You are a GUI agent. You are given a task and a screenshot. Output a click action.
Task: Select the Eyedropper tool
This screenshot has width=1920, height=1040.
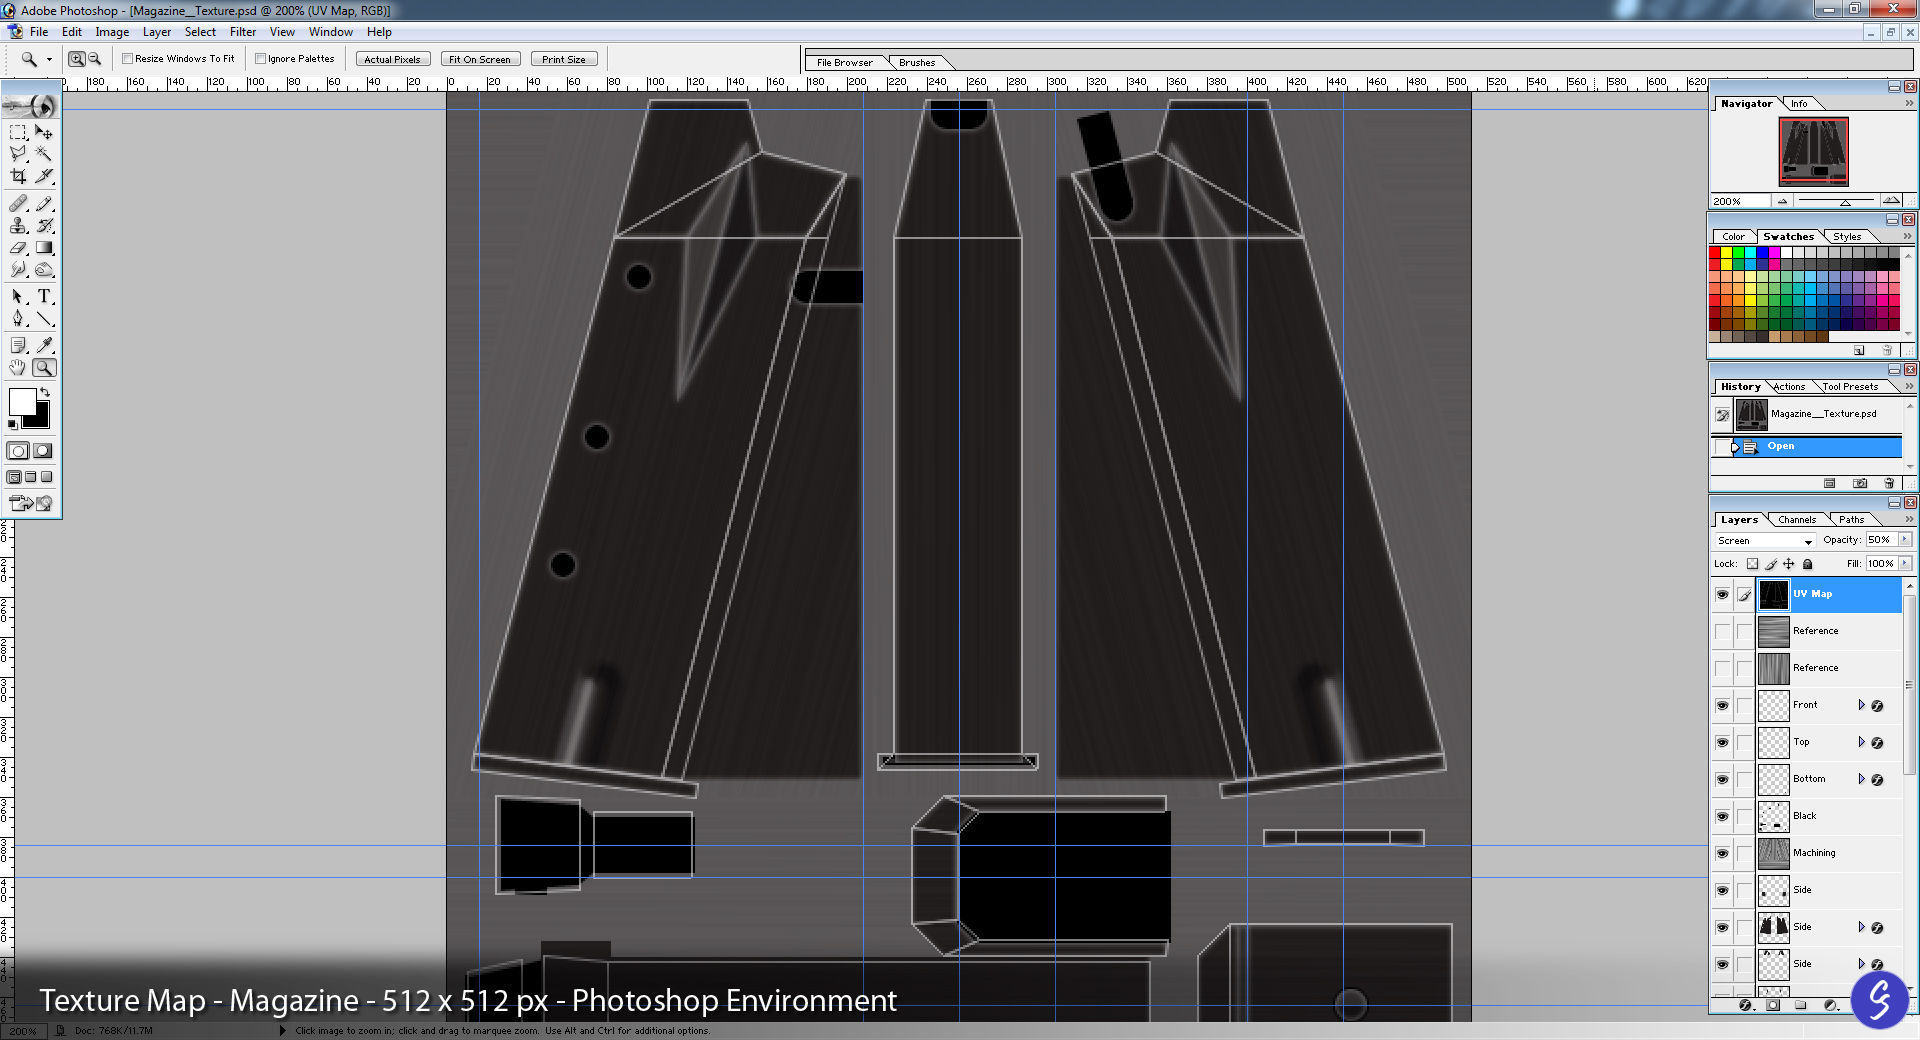coord(44,345)
